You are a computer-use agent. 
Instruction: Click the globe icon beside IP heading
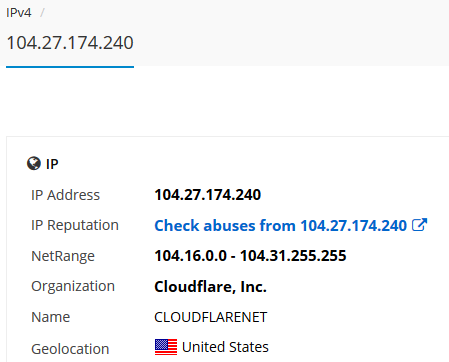coord(34,164)
